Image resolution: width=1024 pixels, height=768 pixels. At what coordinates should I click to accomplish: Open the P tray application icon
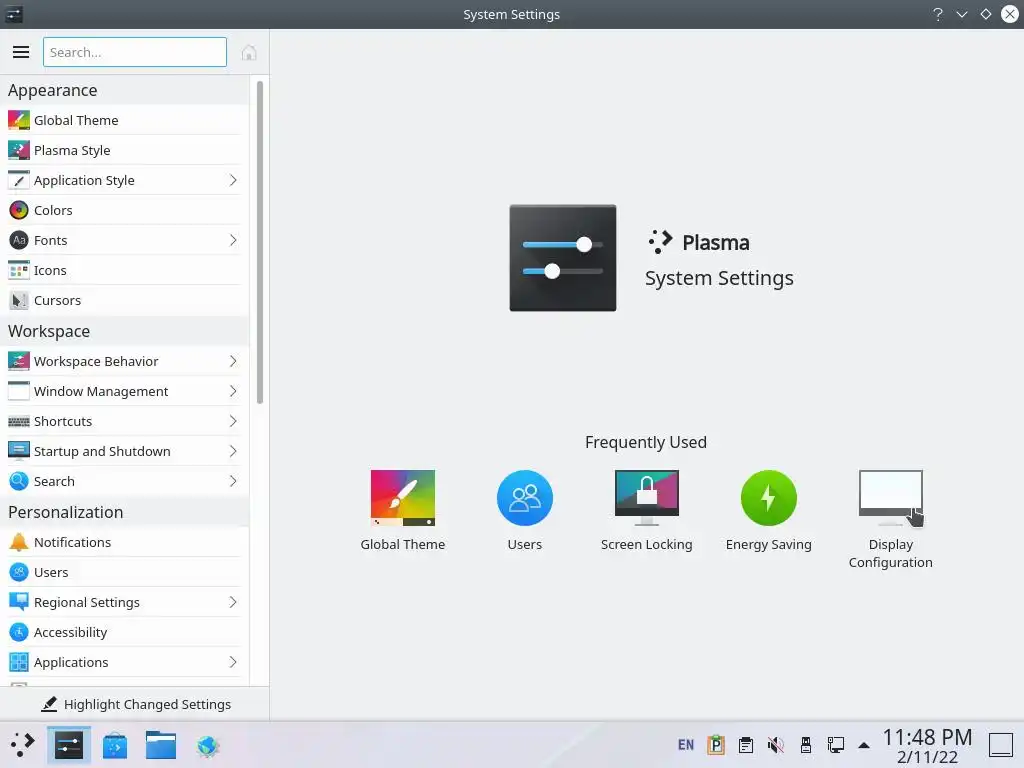tap(716, 744)
